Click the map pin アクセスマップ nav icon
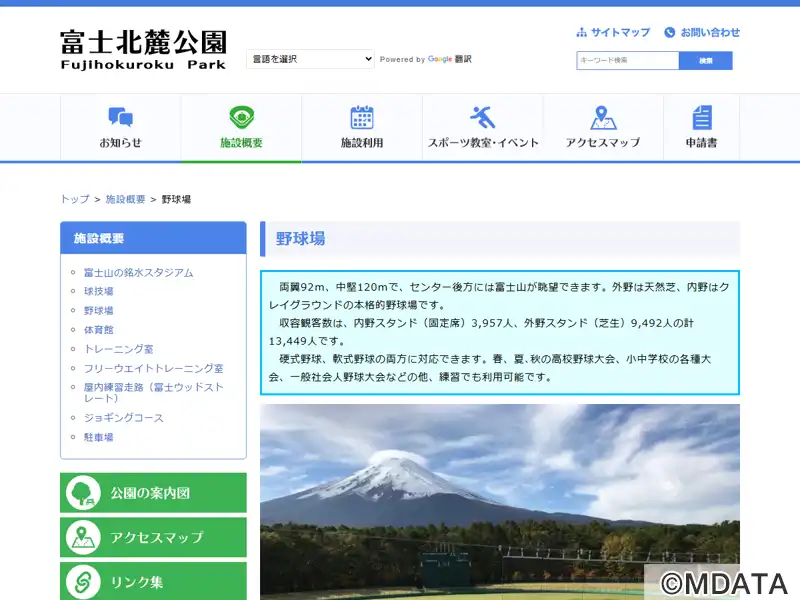 point(603,117)
